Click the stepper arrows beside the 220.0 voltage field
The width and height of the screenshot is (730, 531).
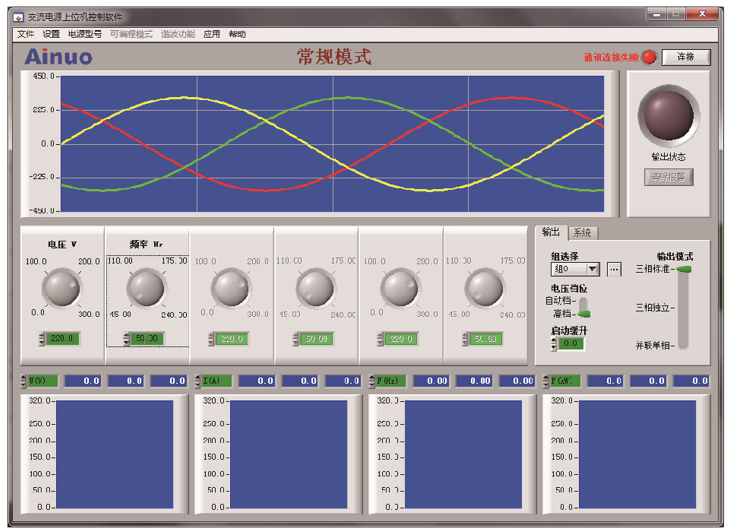pos(42,340)
